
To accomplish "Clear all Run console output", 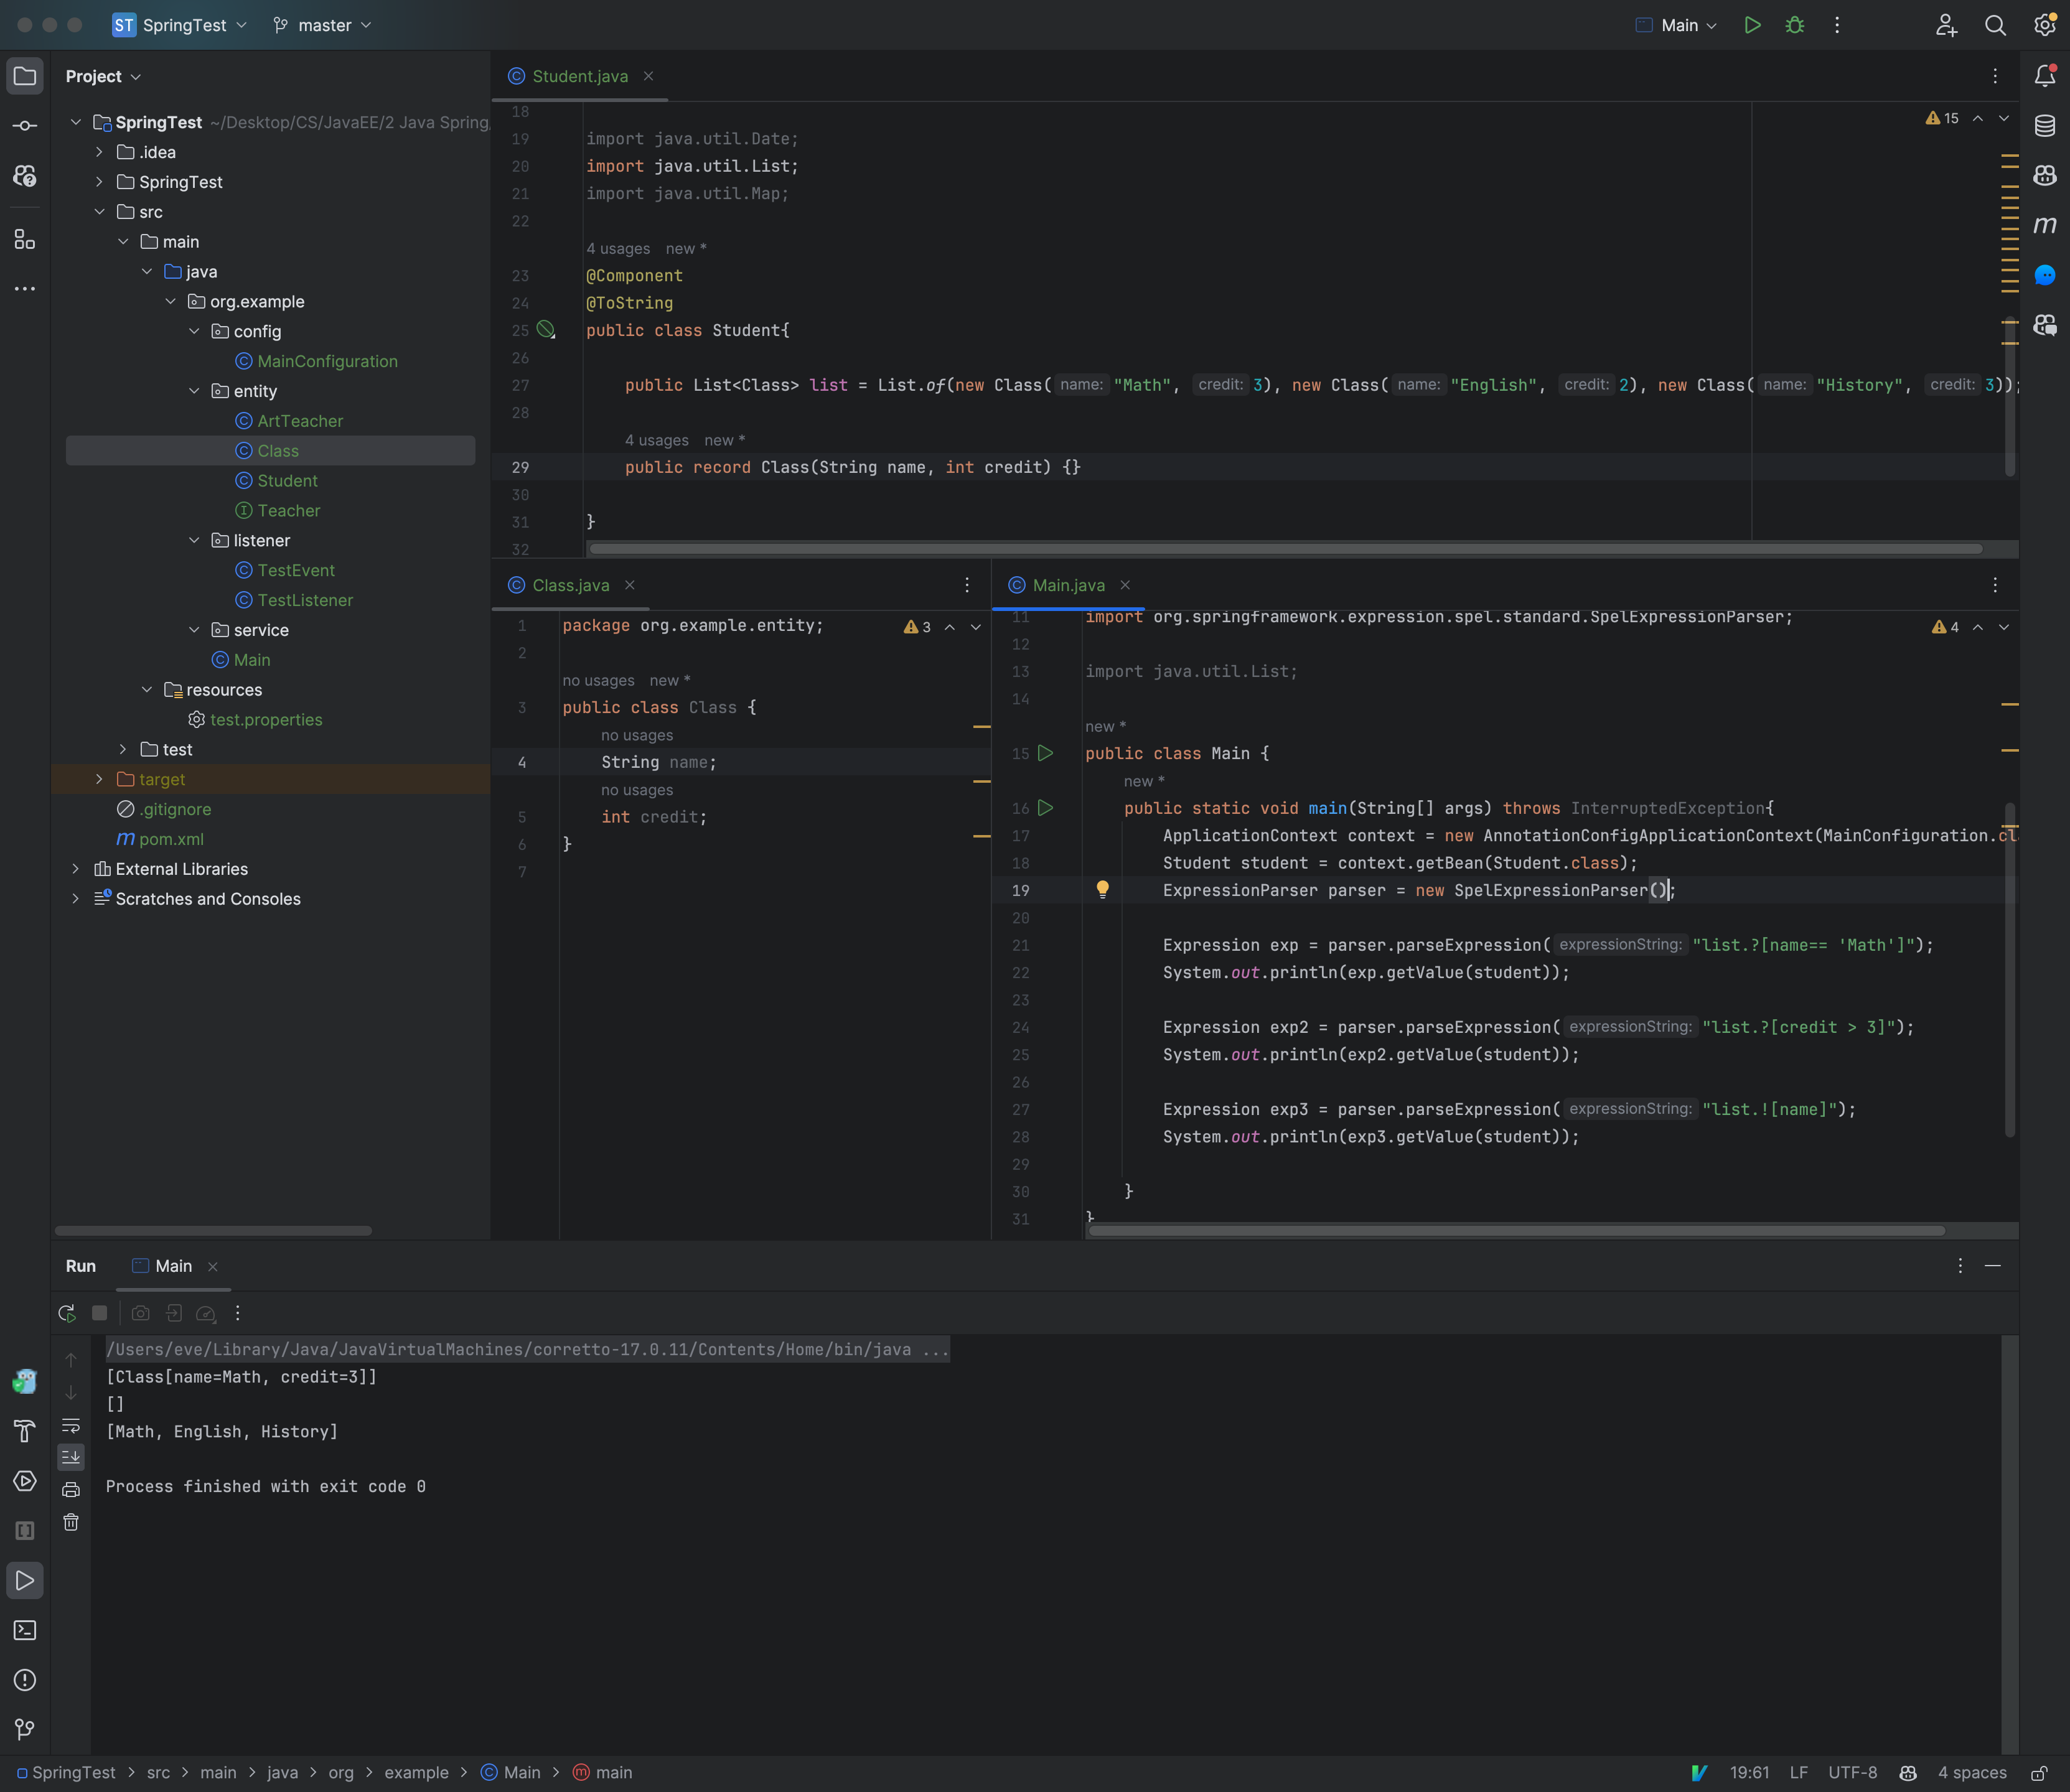I will click(x=71, y=1522).
